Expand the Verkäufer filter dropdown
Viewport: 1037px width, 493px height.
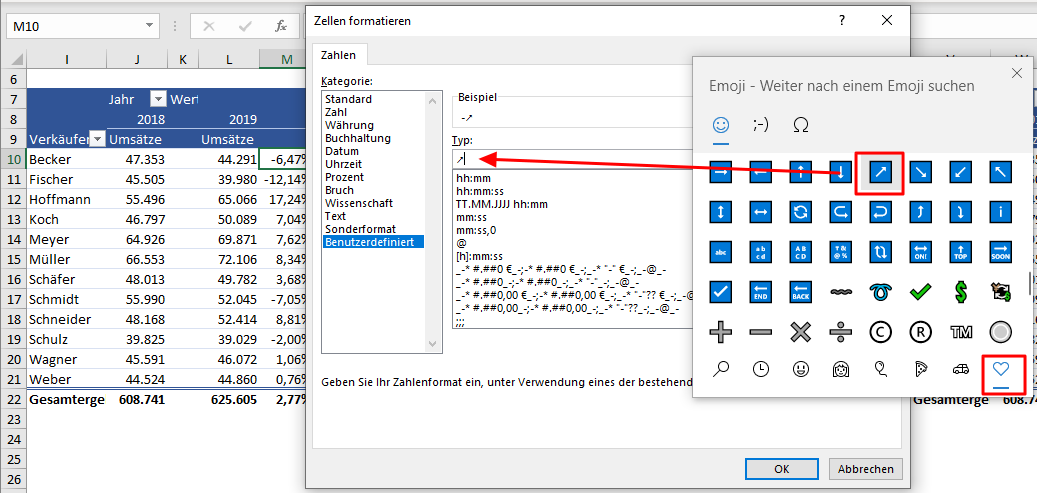[x=97, y=139]
